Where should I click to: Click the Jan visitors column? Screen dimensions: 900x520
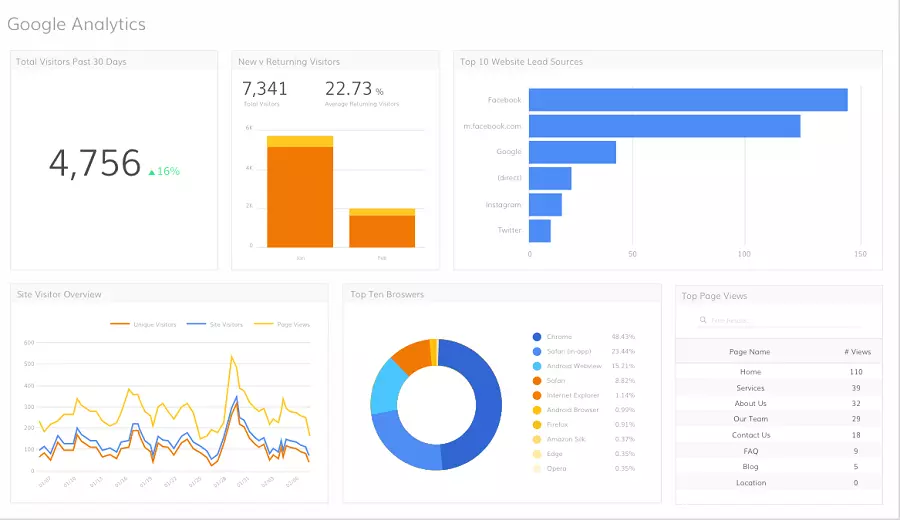point(300,192)
